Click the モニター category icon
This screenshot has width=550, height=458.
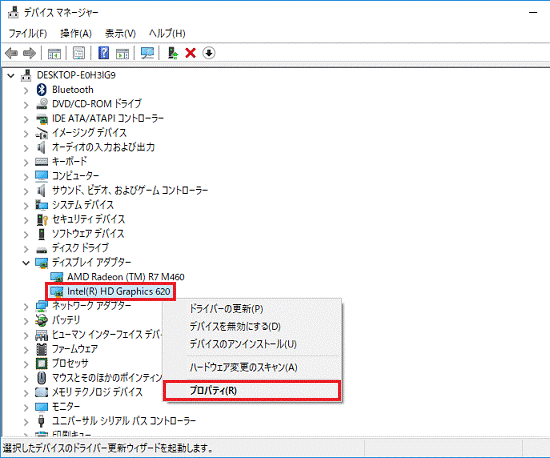click(41, 407)
